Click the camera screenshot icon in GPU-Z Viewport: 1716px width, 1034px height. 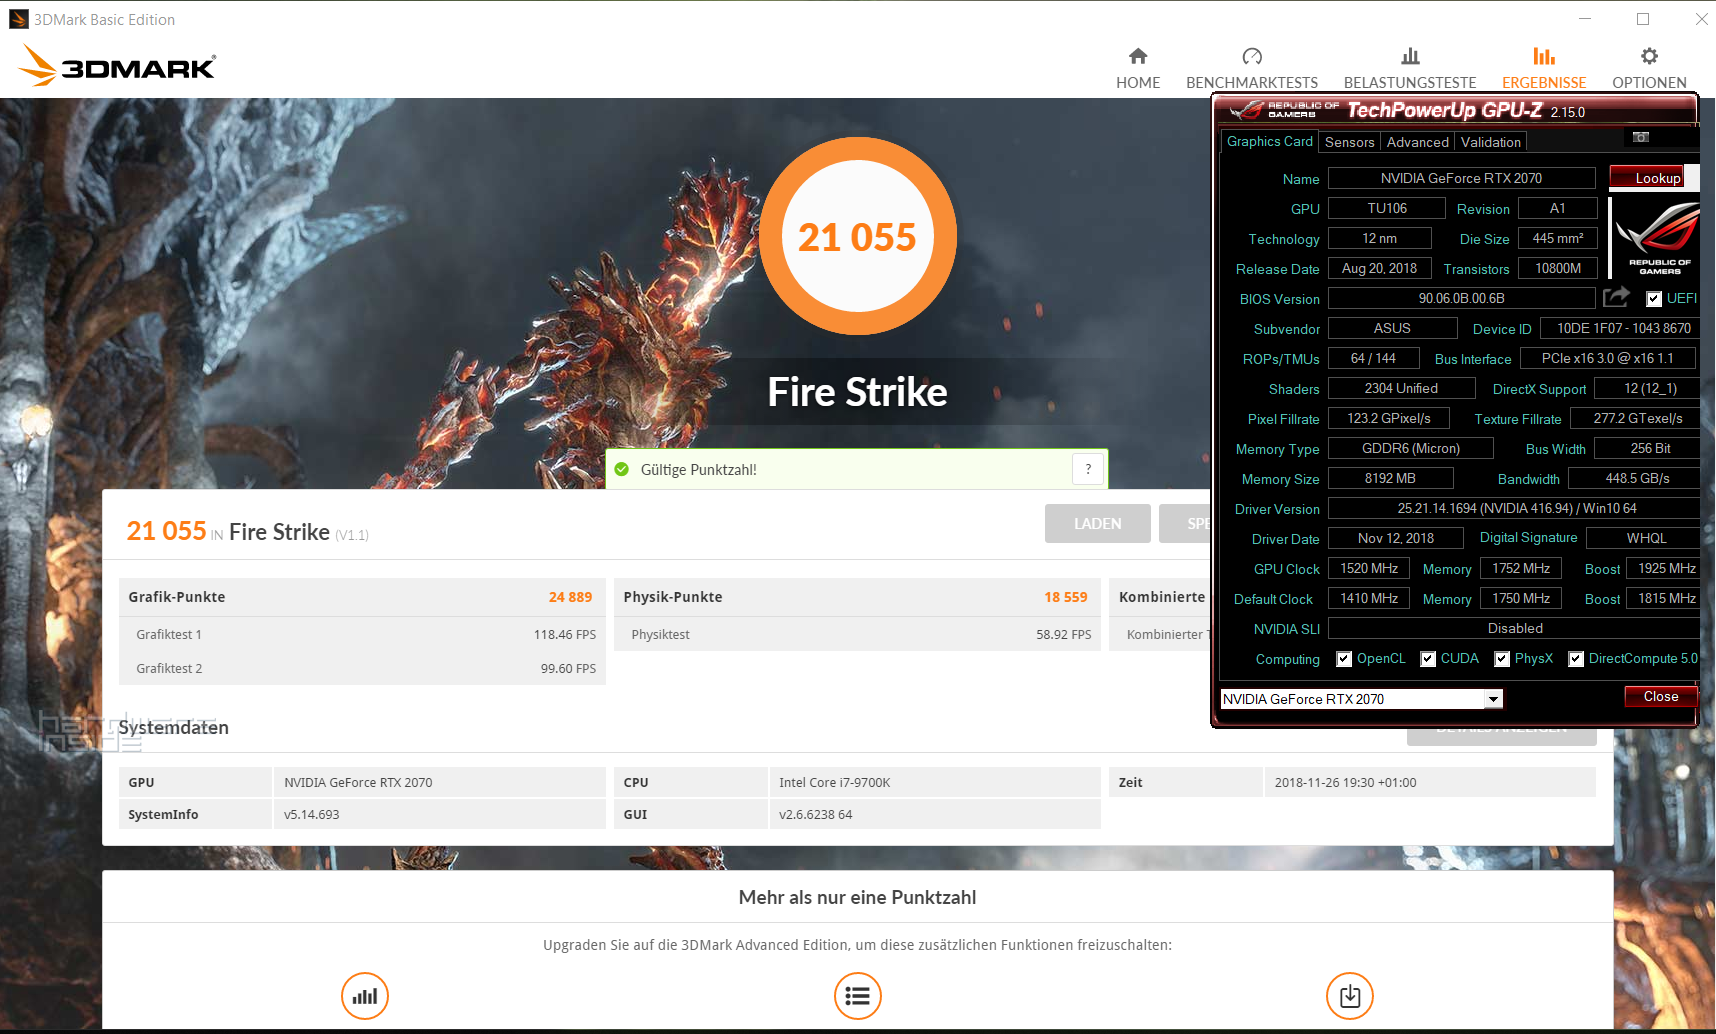point(1640,137)
